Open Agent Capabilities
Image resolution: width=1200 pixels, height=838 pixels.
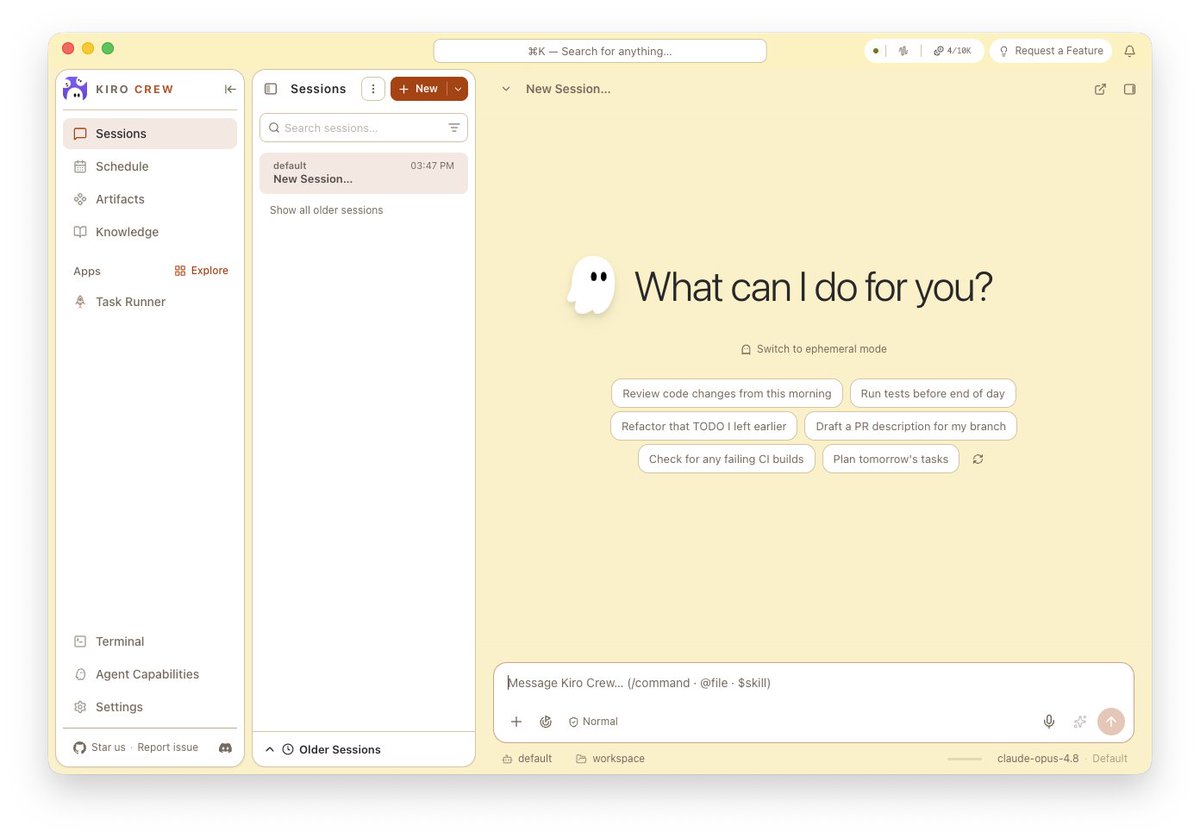click(x=150, y=674)
